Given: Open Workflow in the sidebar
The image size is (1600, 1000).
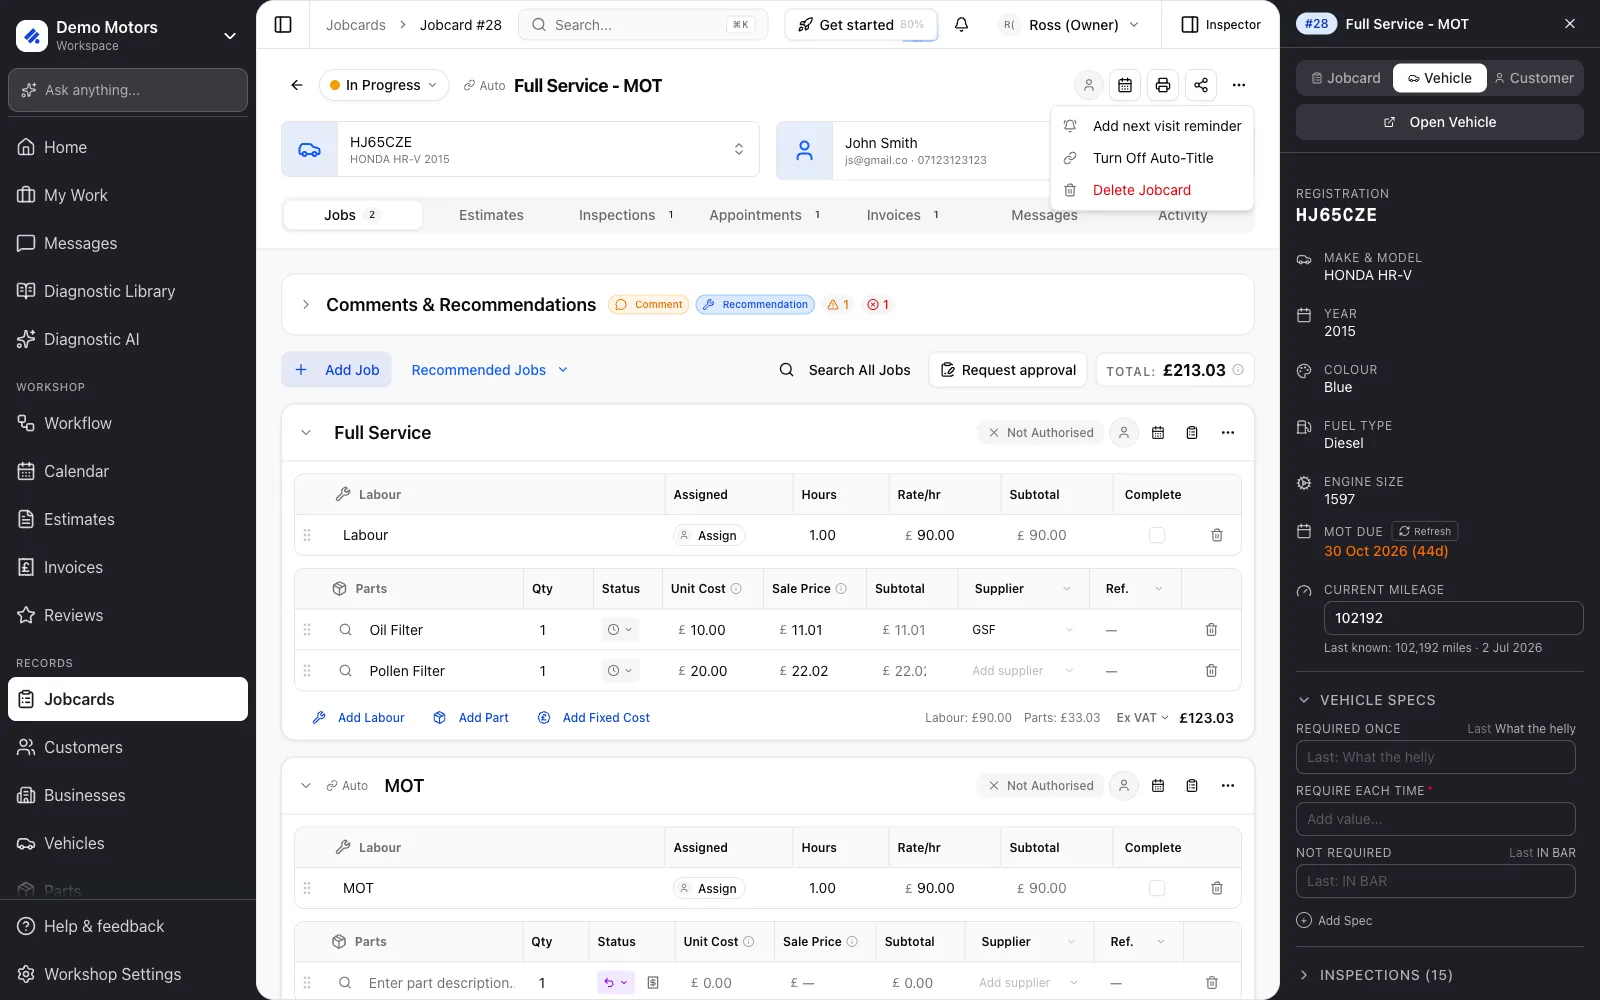Looking at the screenshot, I should click(128, 423).
